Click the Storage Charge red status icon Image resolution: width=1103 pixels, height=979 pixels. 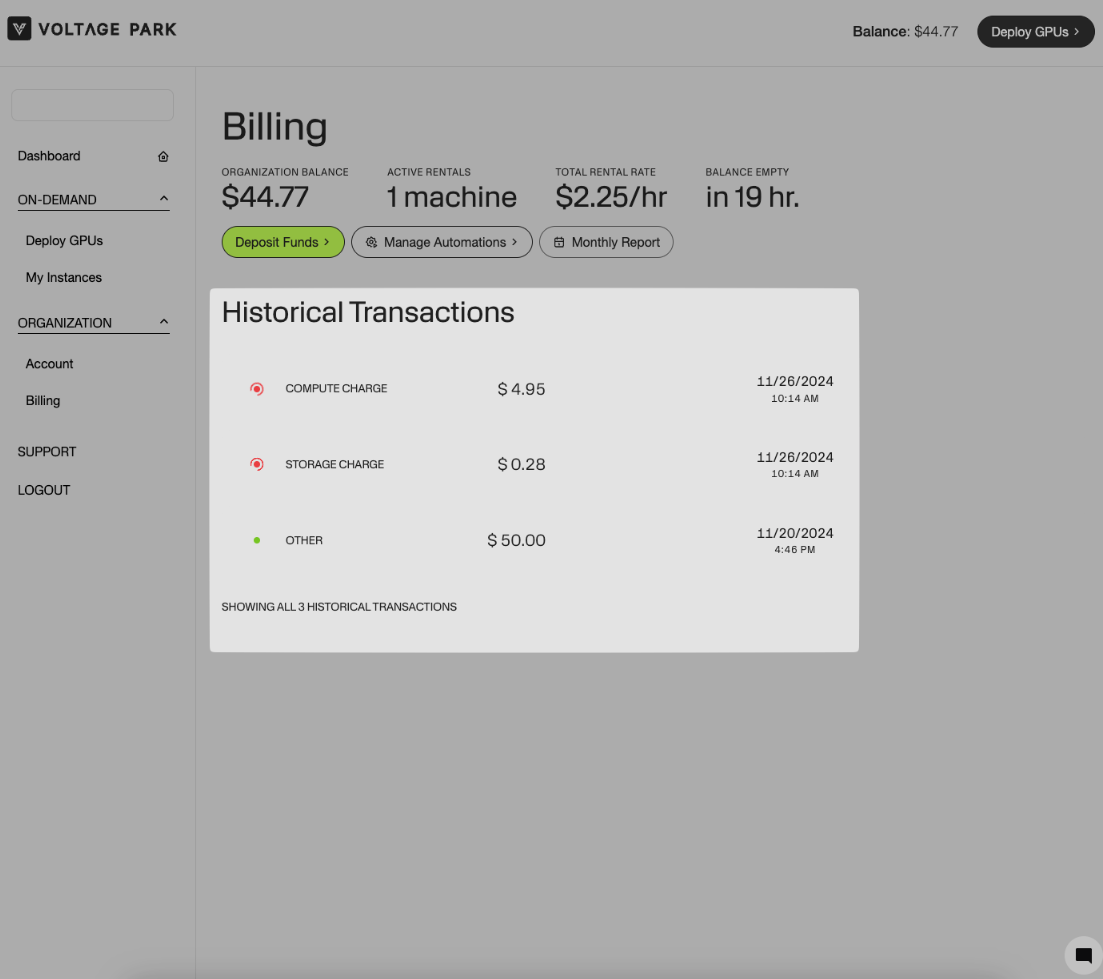click(257, 464)
